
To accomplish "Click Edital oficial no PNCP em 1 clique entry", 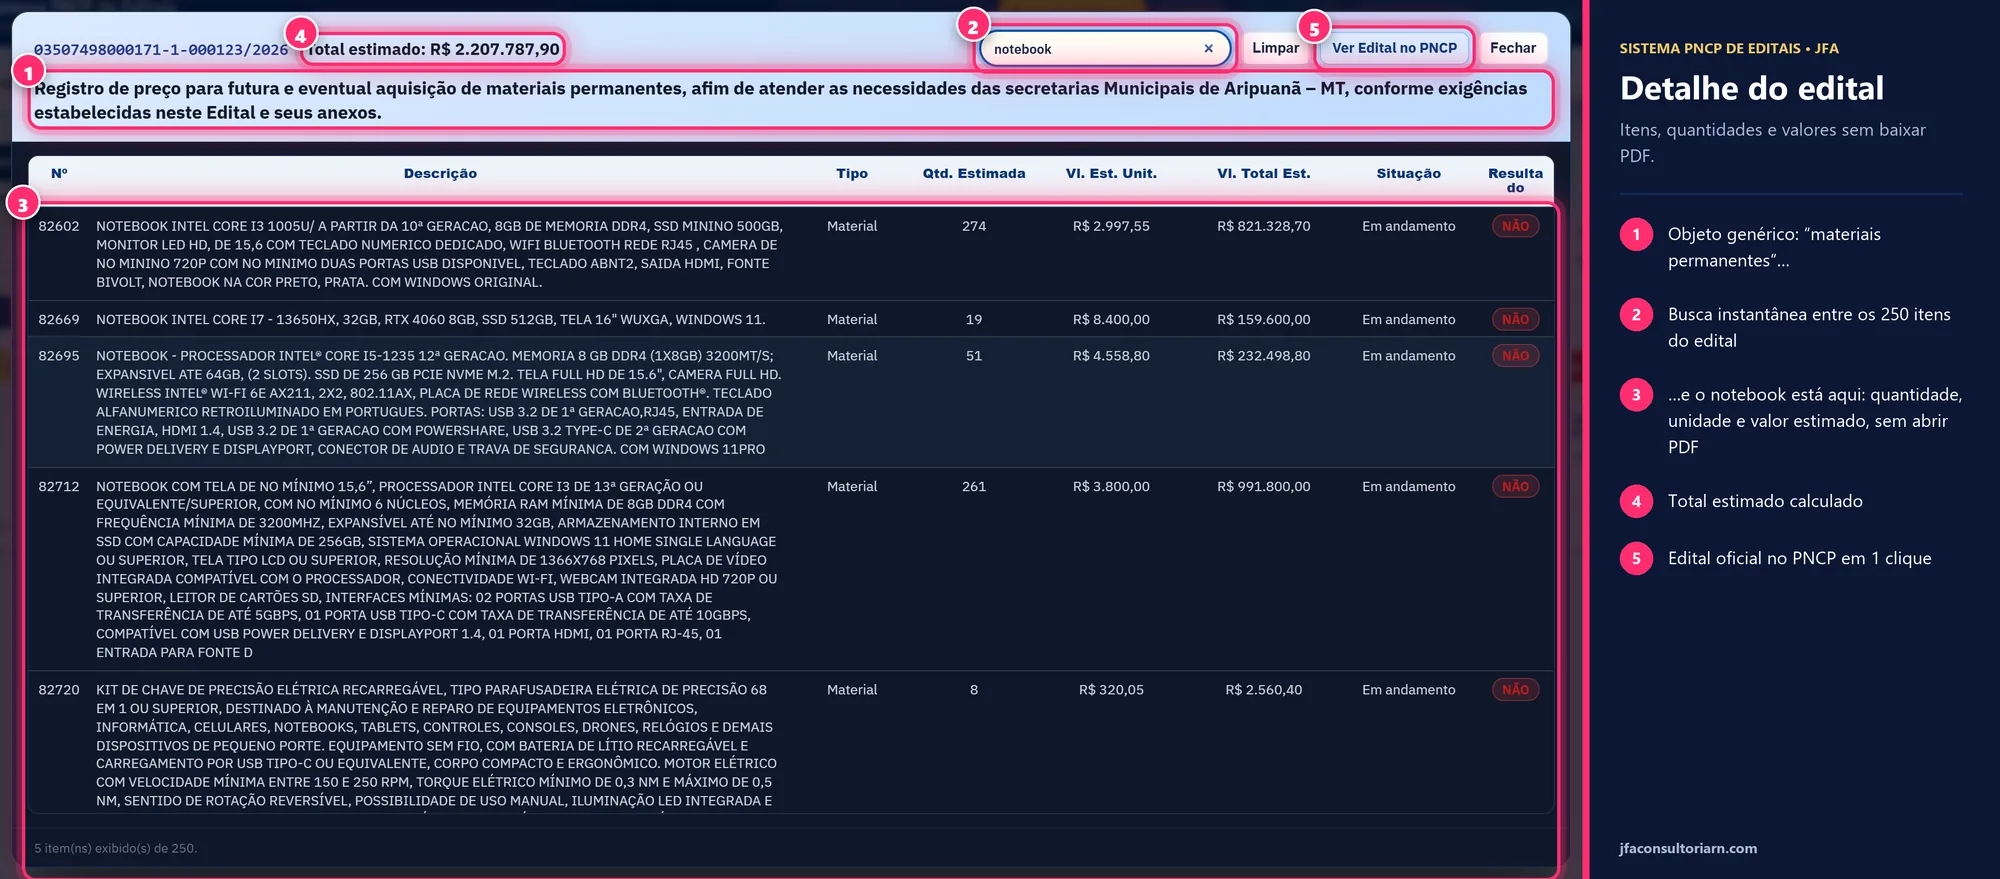I will click(1799, 558).
